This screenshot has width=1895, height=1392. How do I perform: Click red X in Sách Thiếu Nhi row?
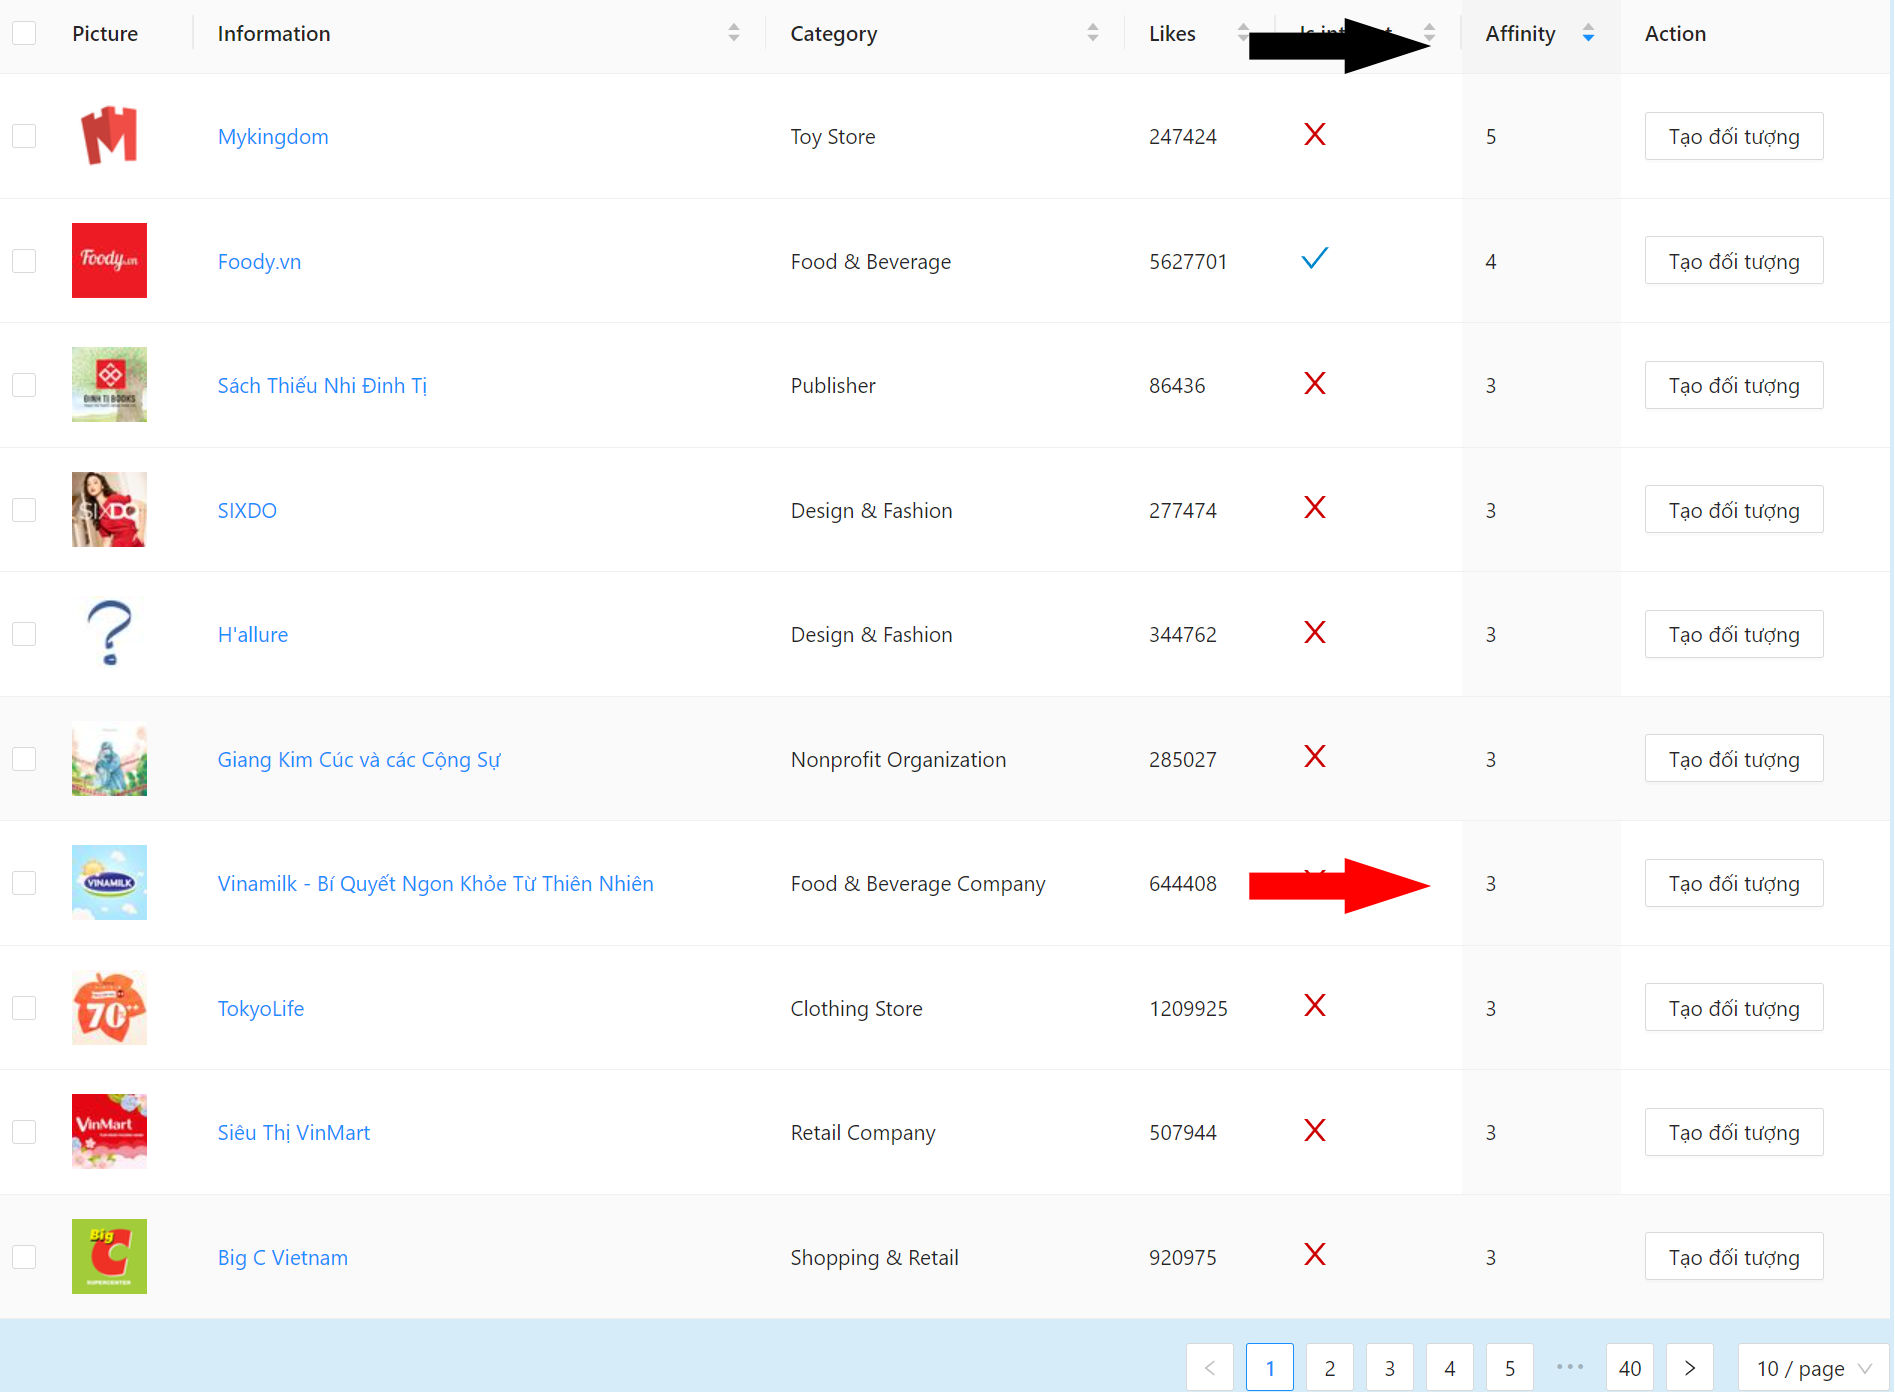[1315, 383]
